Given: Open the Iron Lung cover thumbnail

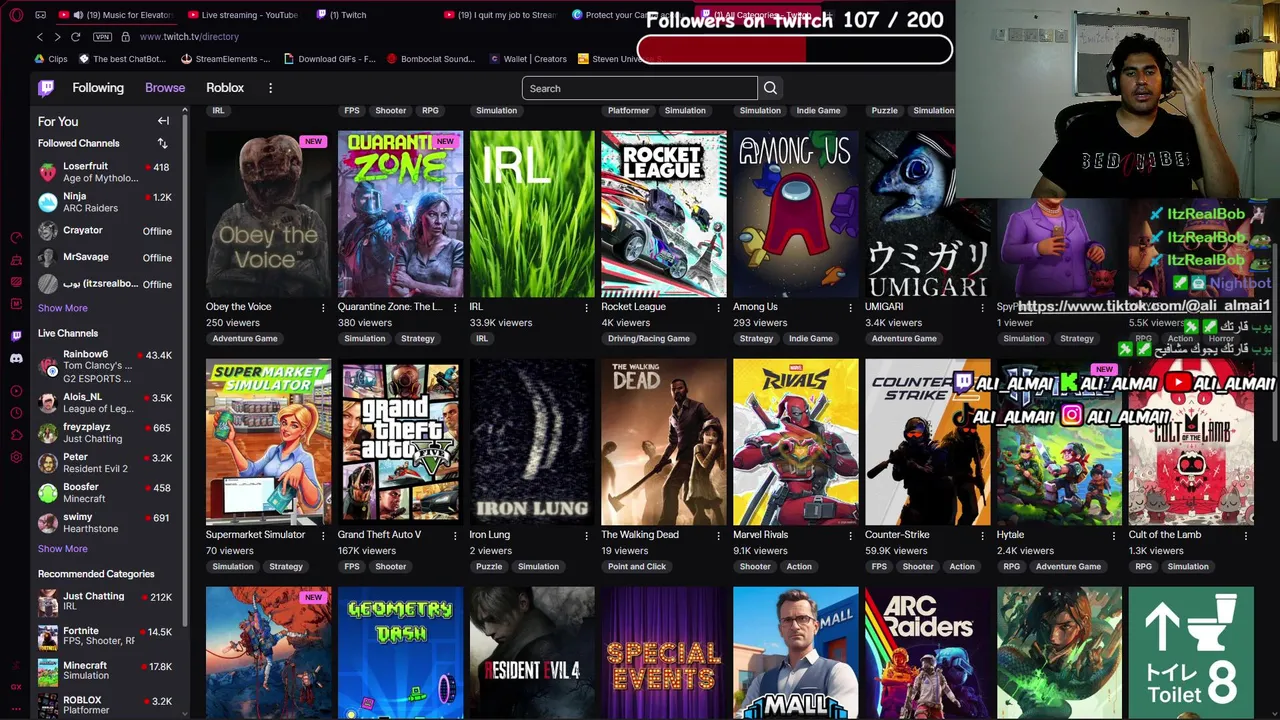Looking at the screenshot, I should tap(532, 442).
